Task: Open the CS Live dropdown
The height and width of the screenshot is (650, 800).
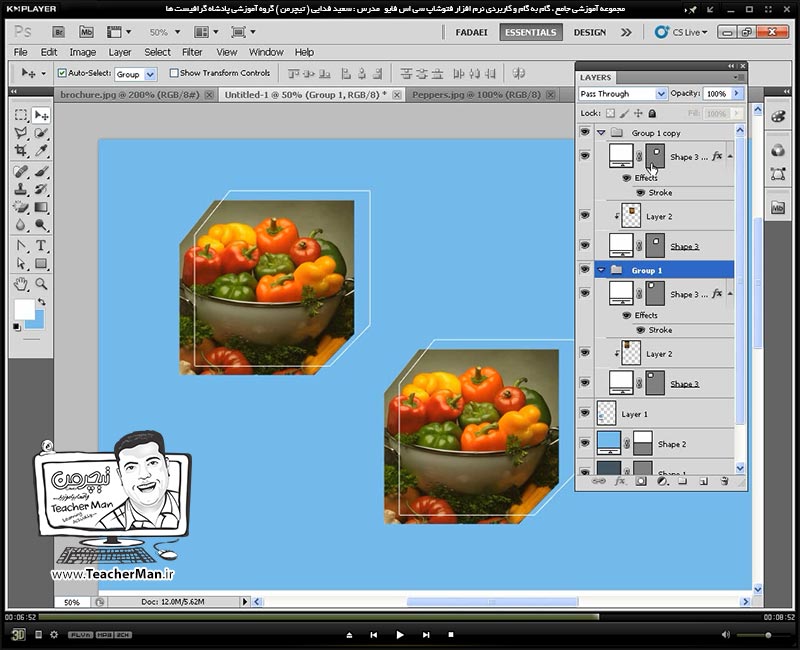Action: click(682, 32)
